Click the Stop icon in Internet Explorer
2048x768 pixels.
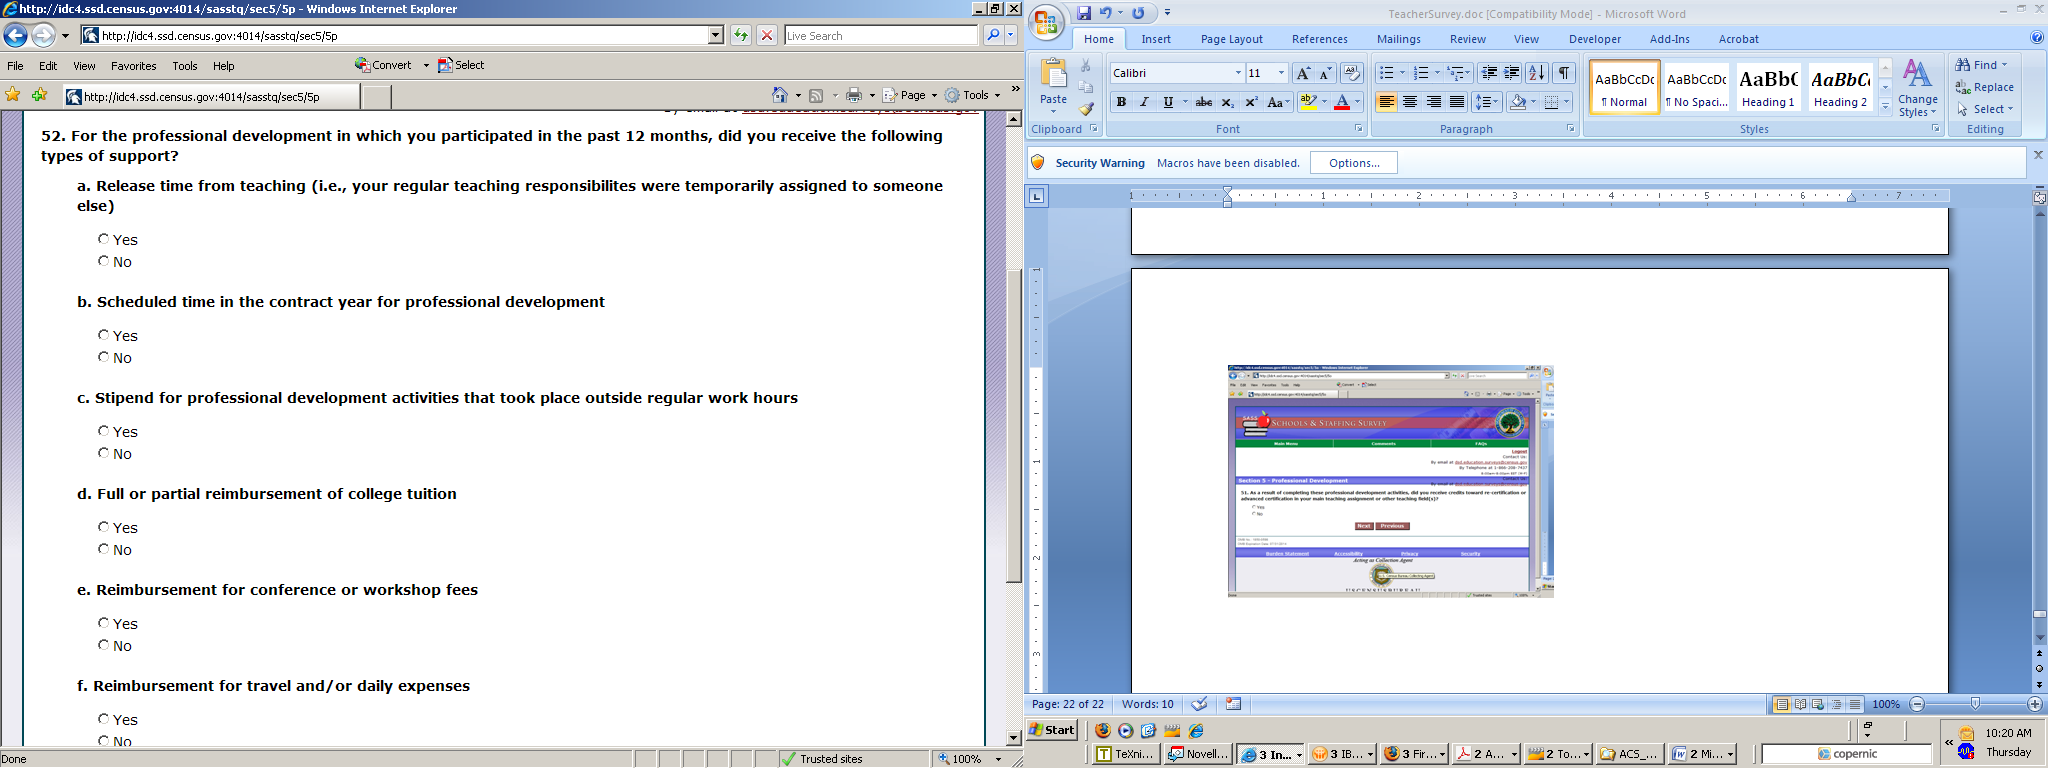point(767,36)
